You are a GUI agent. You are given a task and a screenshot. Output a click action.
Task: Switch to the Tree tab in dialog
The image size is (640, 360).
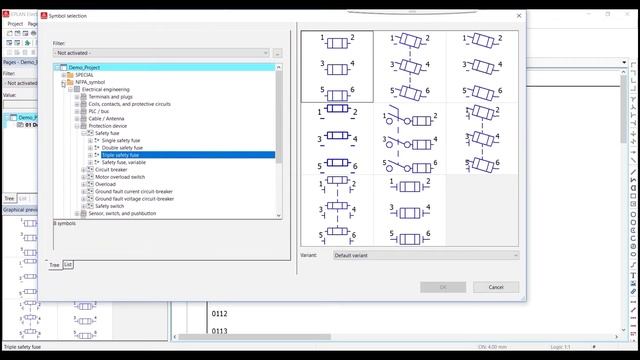tap(54, 265)
